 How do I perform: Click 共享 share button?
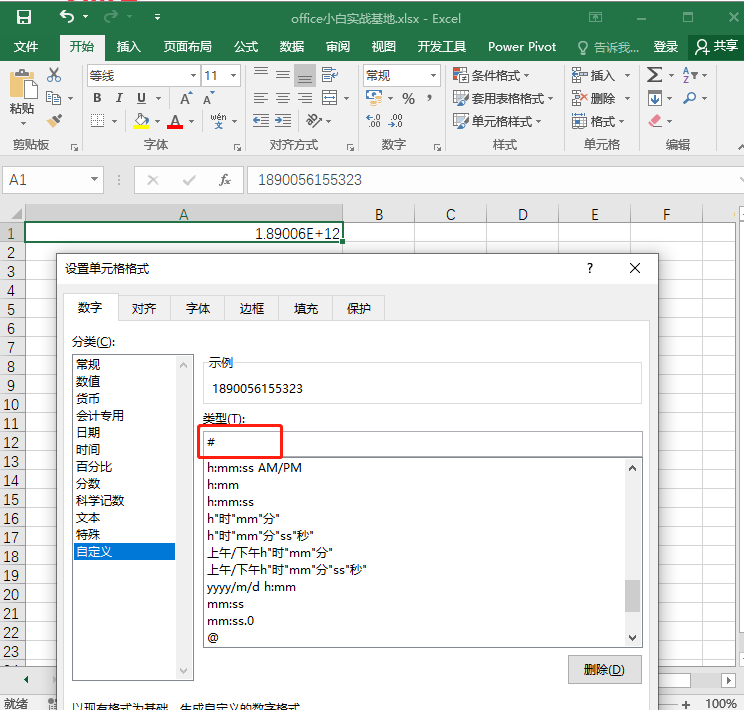(716, 46)
